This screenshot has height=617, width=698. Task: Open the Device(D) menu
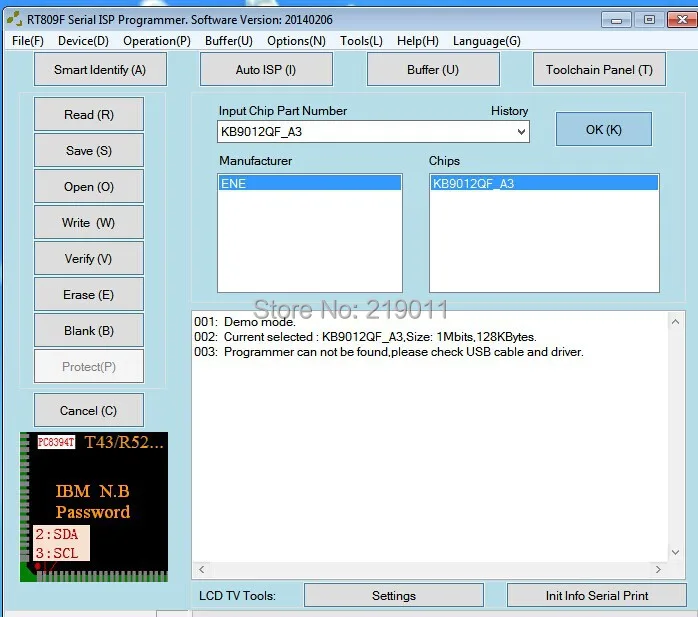click(x=83, y=41)
